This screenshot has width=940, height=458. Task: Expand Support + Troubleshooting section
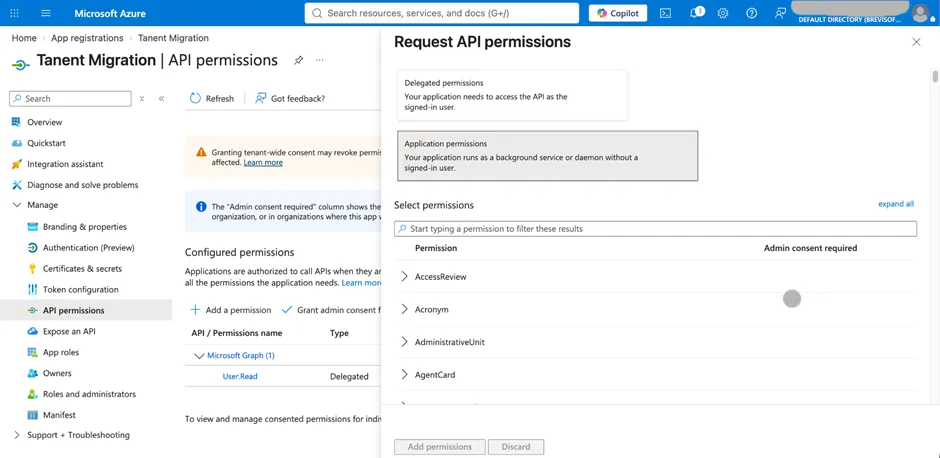(16, 435)
